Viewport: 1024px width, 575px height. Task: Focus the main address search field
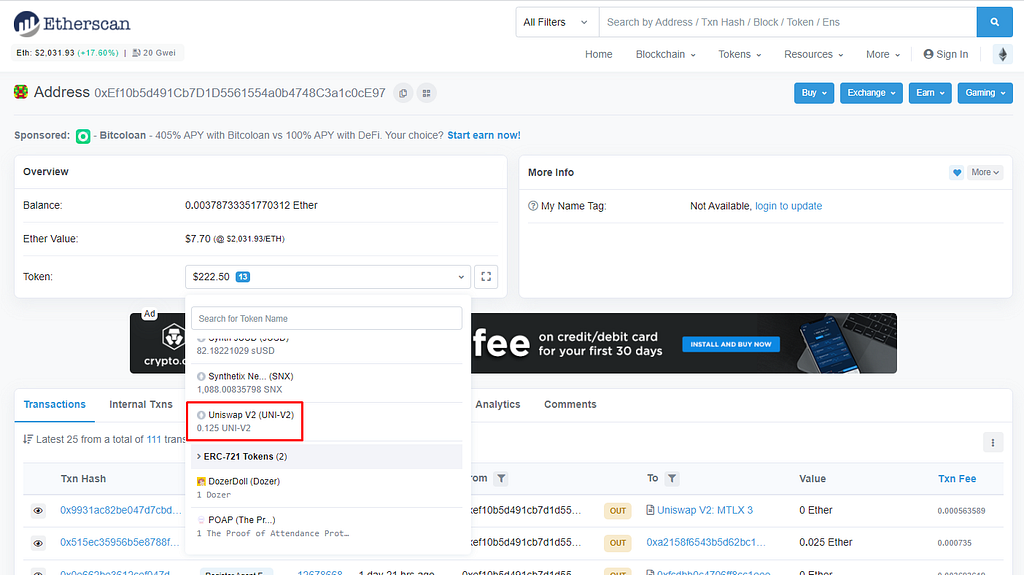click(x=788, y=22)
